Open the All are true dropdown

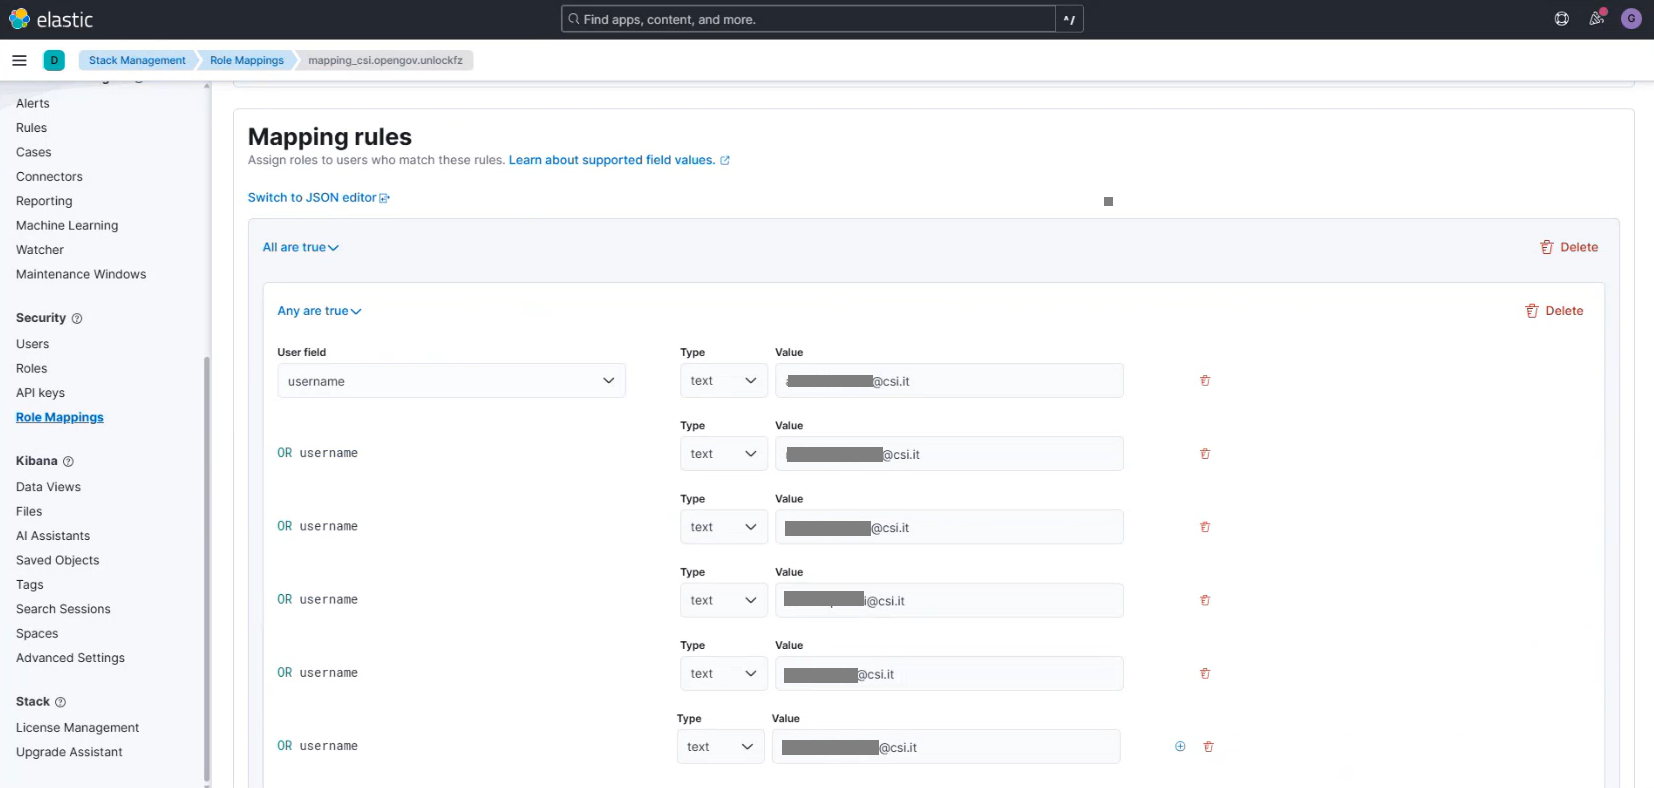(x=300, y=247)
